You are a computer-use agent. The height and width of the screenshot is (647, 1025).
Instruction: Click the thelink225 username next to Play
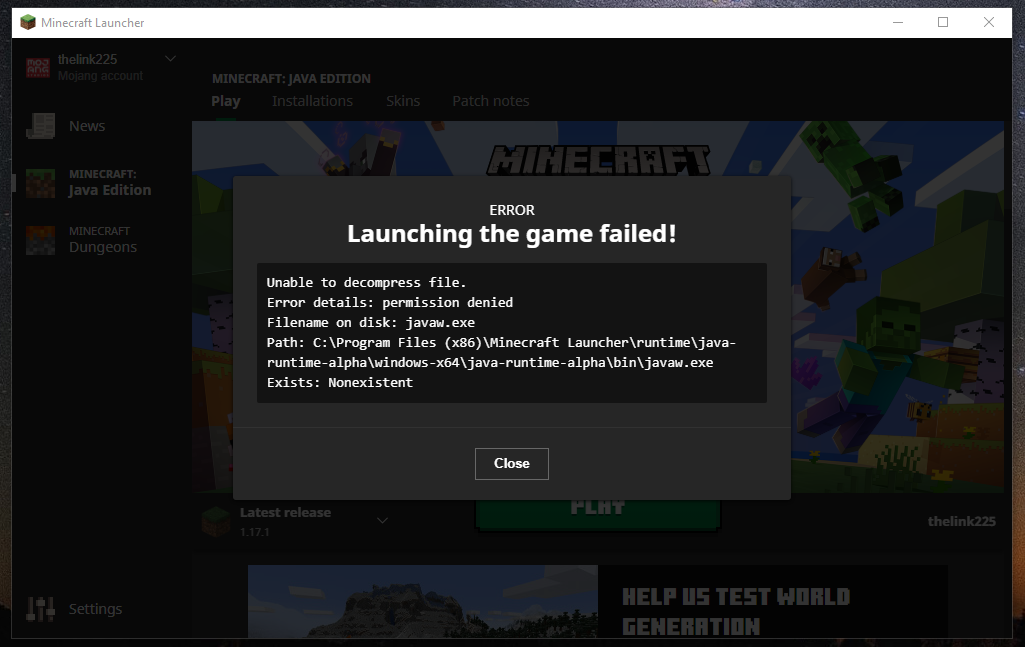(x=962, y=522)
